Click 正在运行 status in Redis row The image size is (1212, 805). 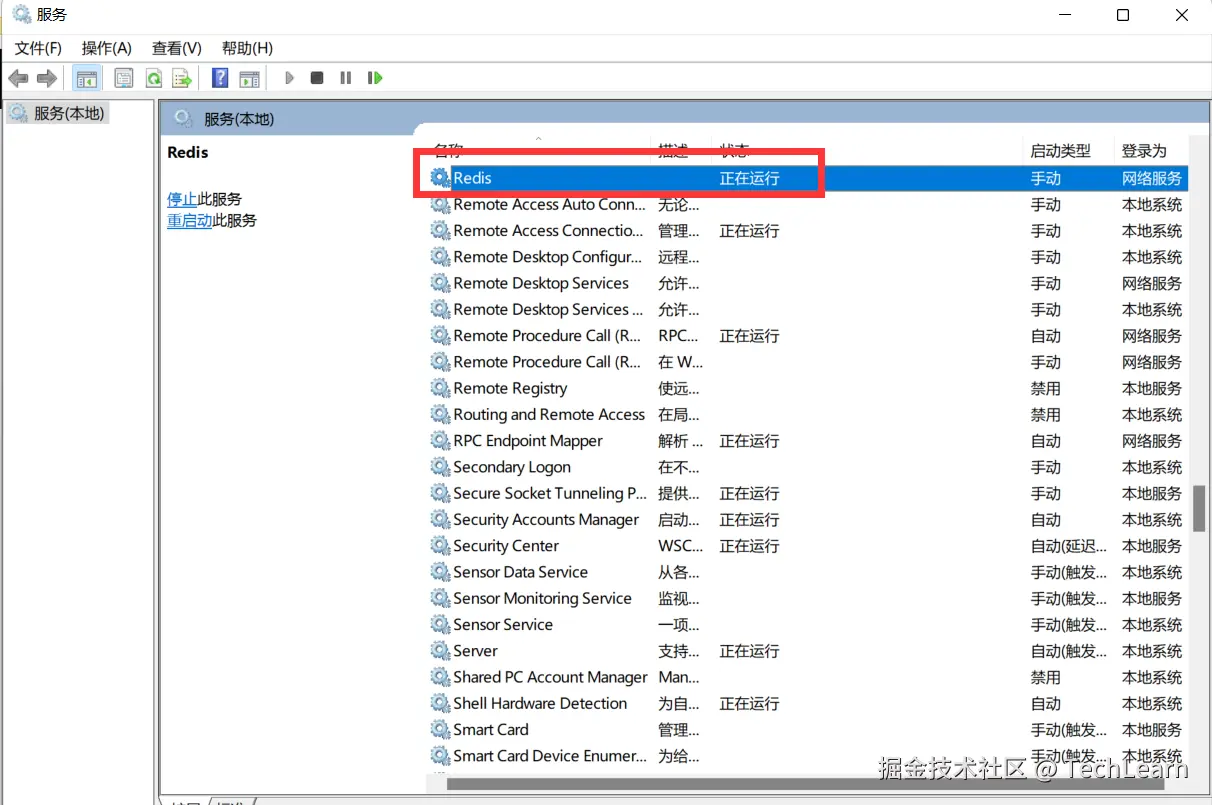(749, 178)
